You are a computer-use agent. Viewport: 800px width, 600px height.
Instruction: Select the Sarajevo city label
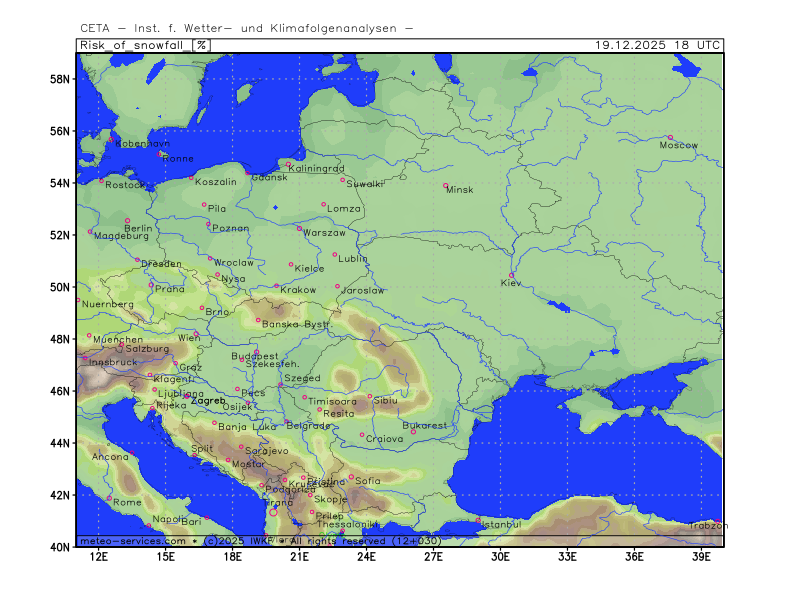point(266,452)
